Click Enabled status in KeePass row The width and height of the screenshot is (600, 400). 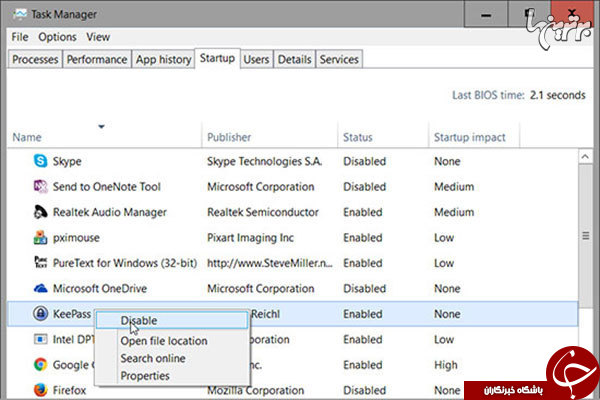[363, 314]
